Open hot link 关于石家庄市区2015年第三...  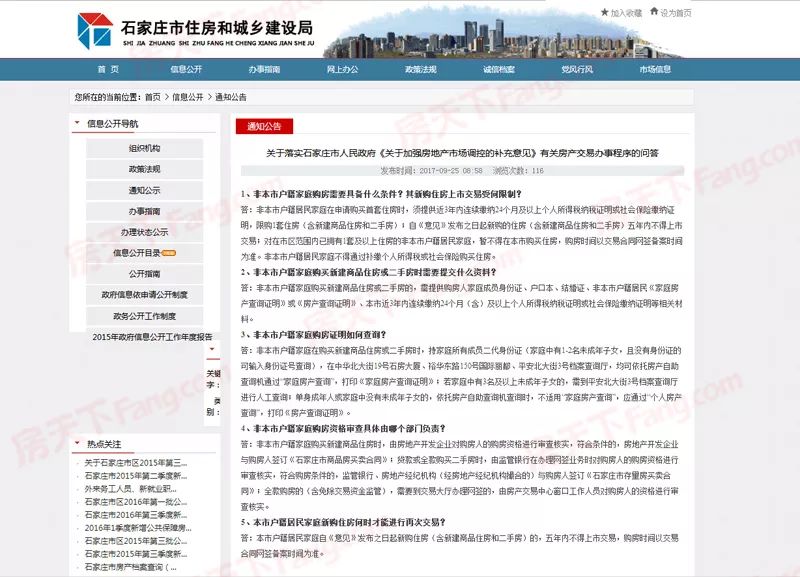136,463
